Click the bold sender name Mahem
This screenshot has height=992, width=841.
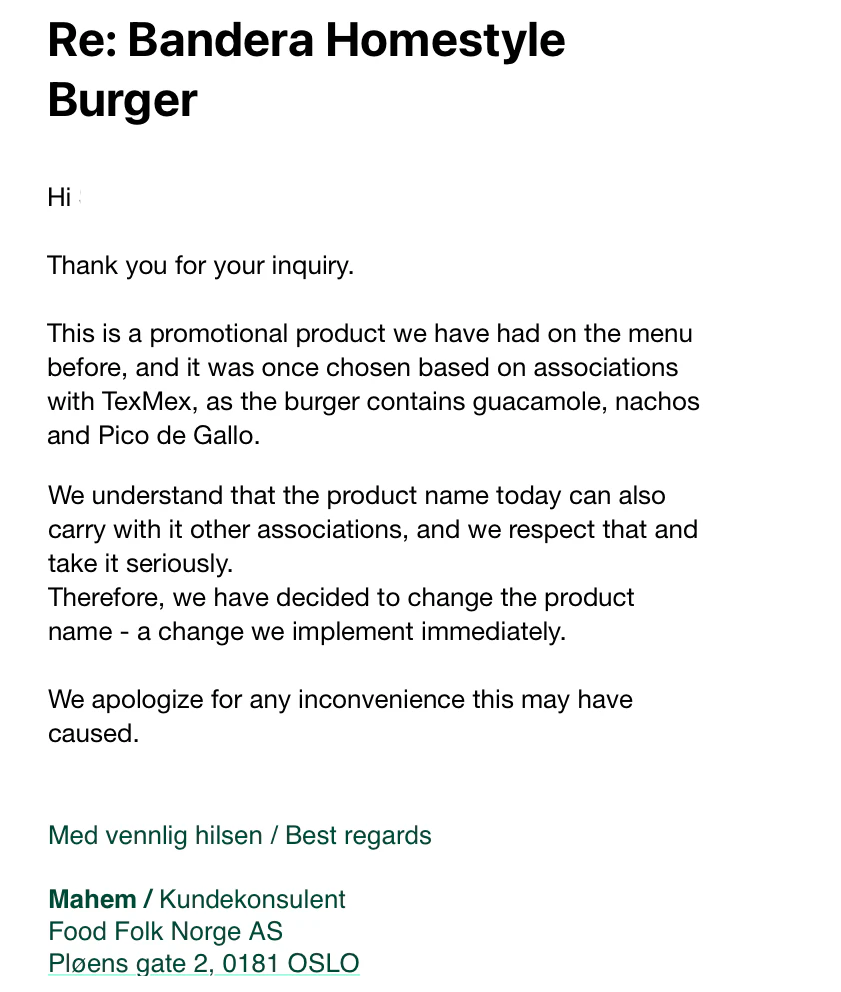point(92,900)
